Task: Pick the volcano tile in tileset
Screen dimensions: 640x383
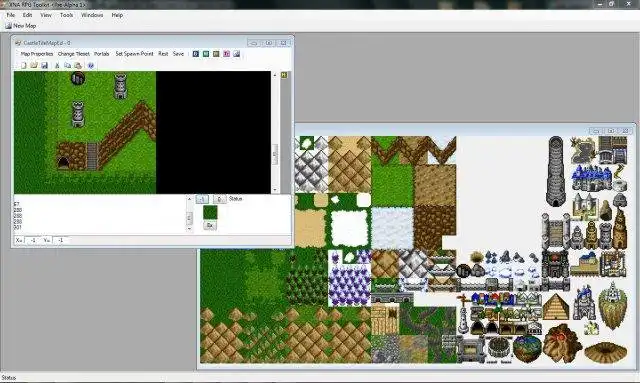Action: pos(562,344)
